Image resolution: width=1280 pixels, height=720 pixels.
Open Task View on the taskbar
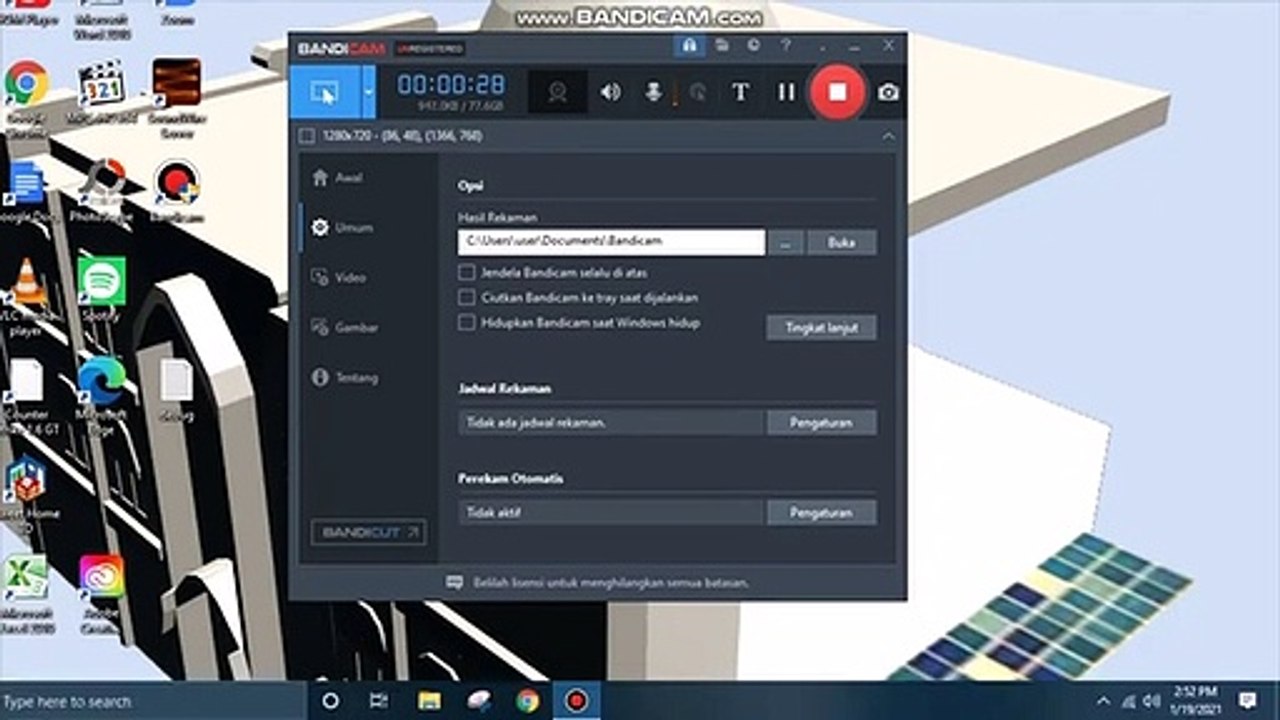pyautogui.click(x=379, y=701)
